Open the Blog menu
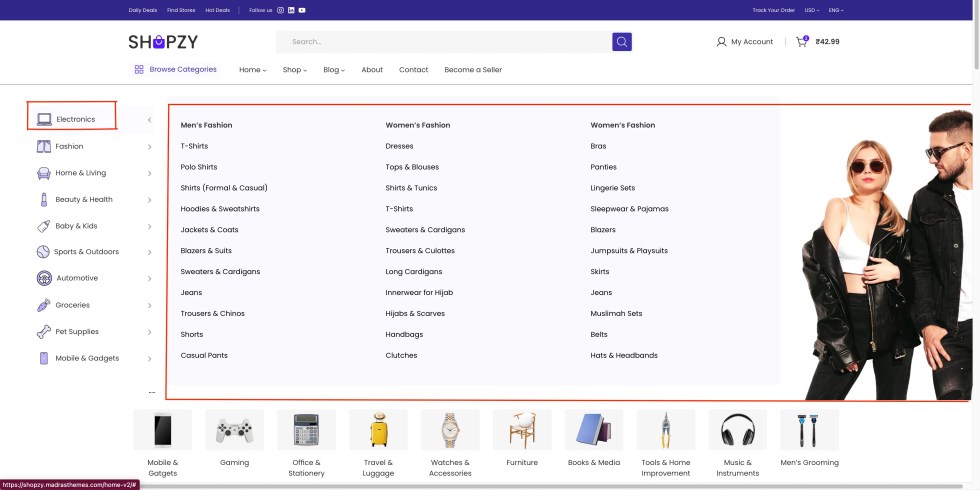The image size is (980, 490). pyautogui.click(x=333, y=70)
